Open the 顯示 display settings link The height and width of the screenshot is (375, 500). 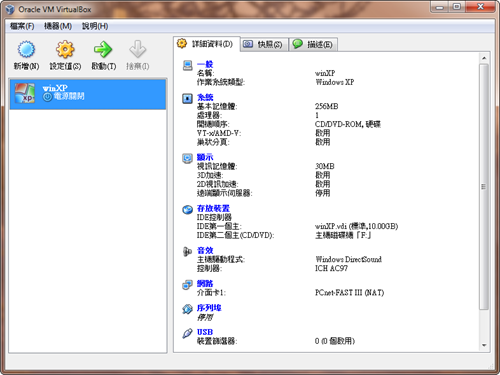pos(205,157)
